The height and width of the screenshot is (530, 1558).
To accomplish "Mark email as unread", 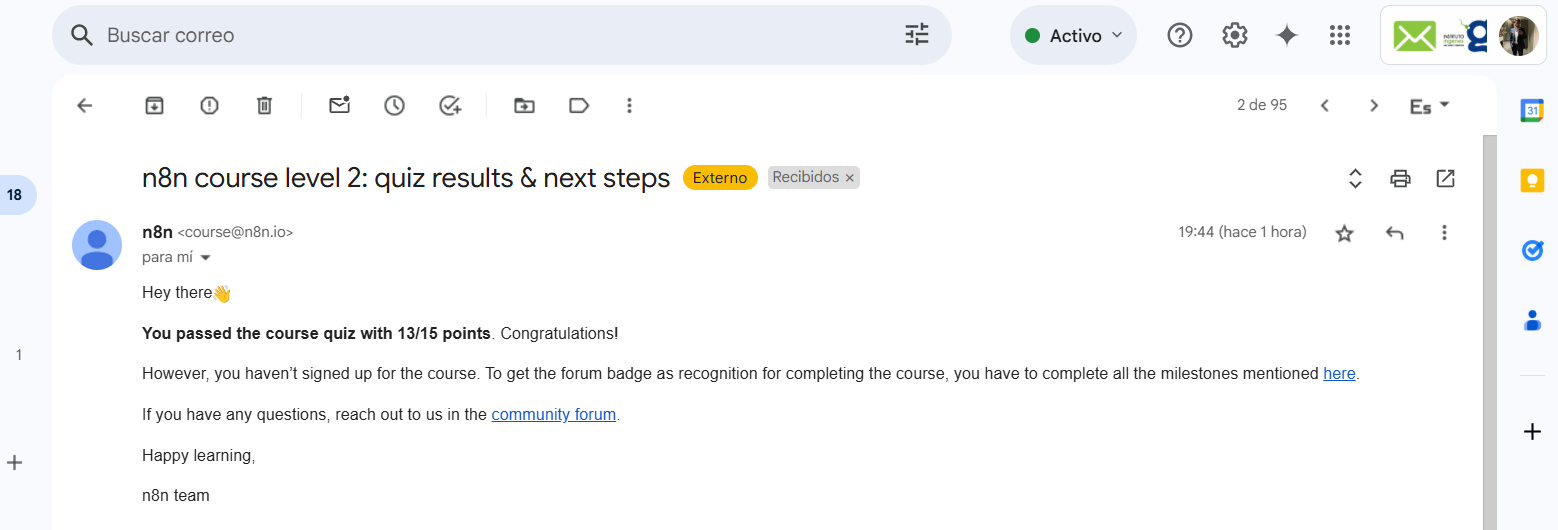I will point(340,105).
